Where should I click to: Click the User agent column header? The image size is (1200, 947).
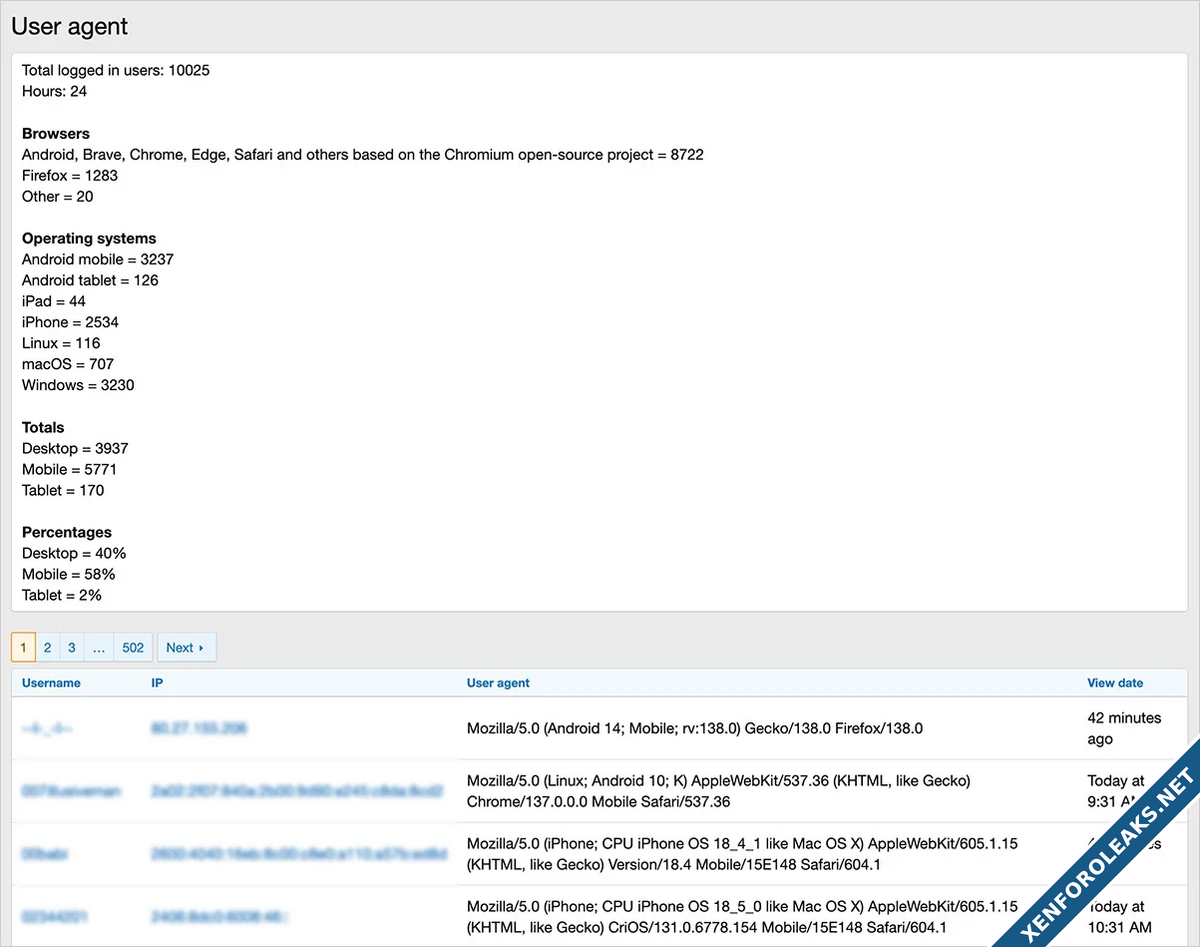[x=498, y=683]
